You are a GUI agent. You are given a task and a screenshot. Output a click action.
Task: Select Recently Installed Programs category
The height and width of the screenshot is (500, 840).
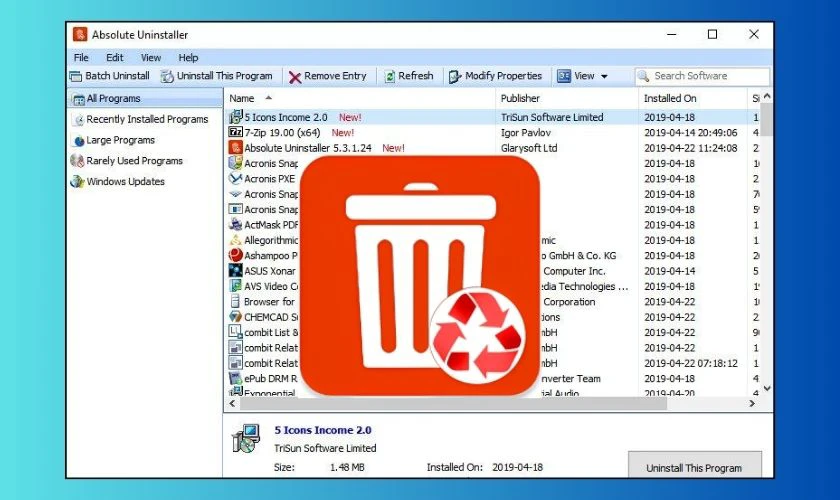[145, 120]
